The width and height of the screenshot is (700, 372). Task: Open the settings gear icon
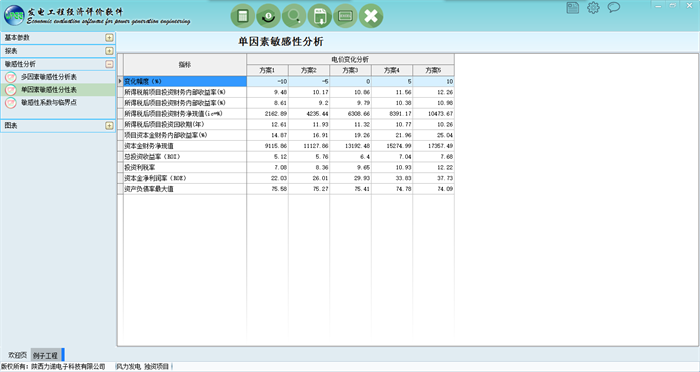[593, 8]
